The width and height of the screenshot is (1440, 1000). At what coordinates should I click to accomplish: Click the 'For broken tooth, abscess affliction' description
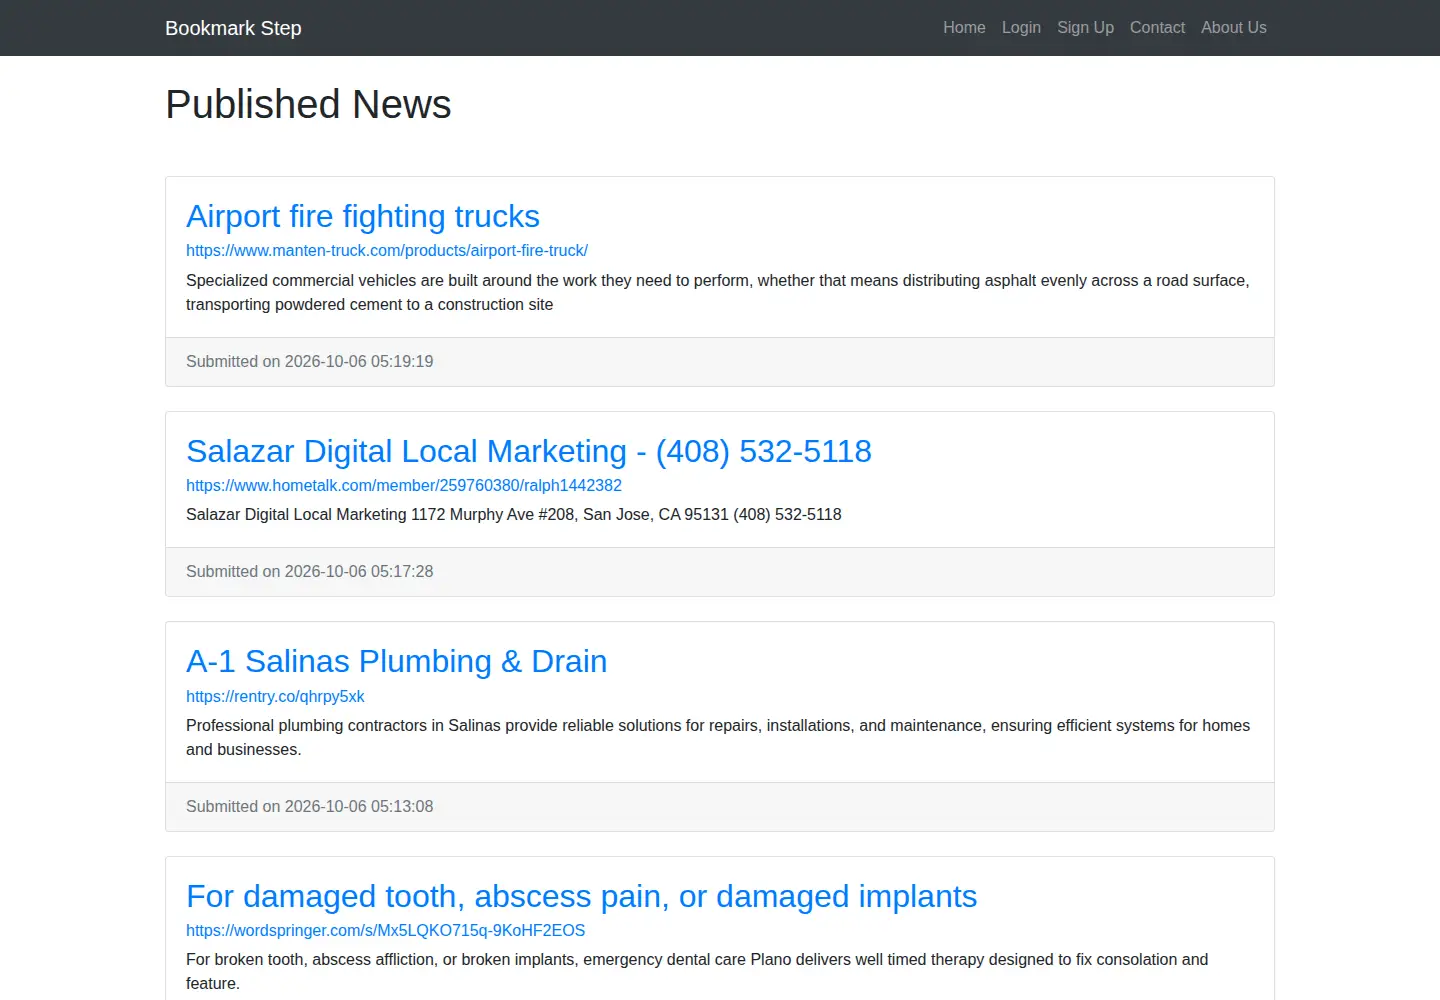697,972
